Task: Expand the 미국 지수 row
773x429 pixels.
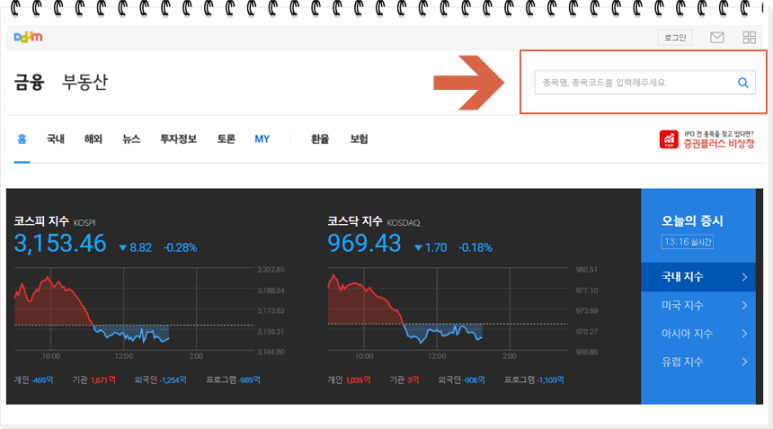Action: pyautogui.click(x=704, y=305)
